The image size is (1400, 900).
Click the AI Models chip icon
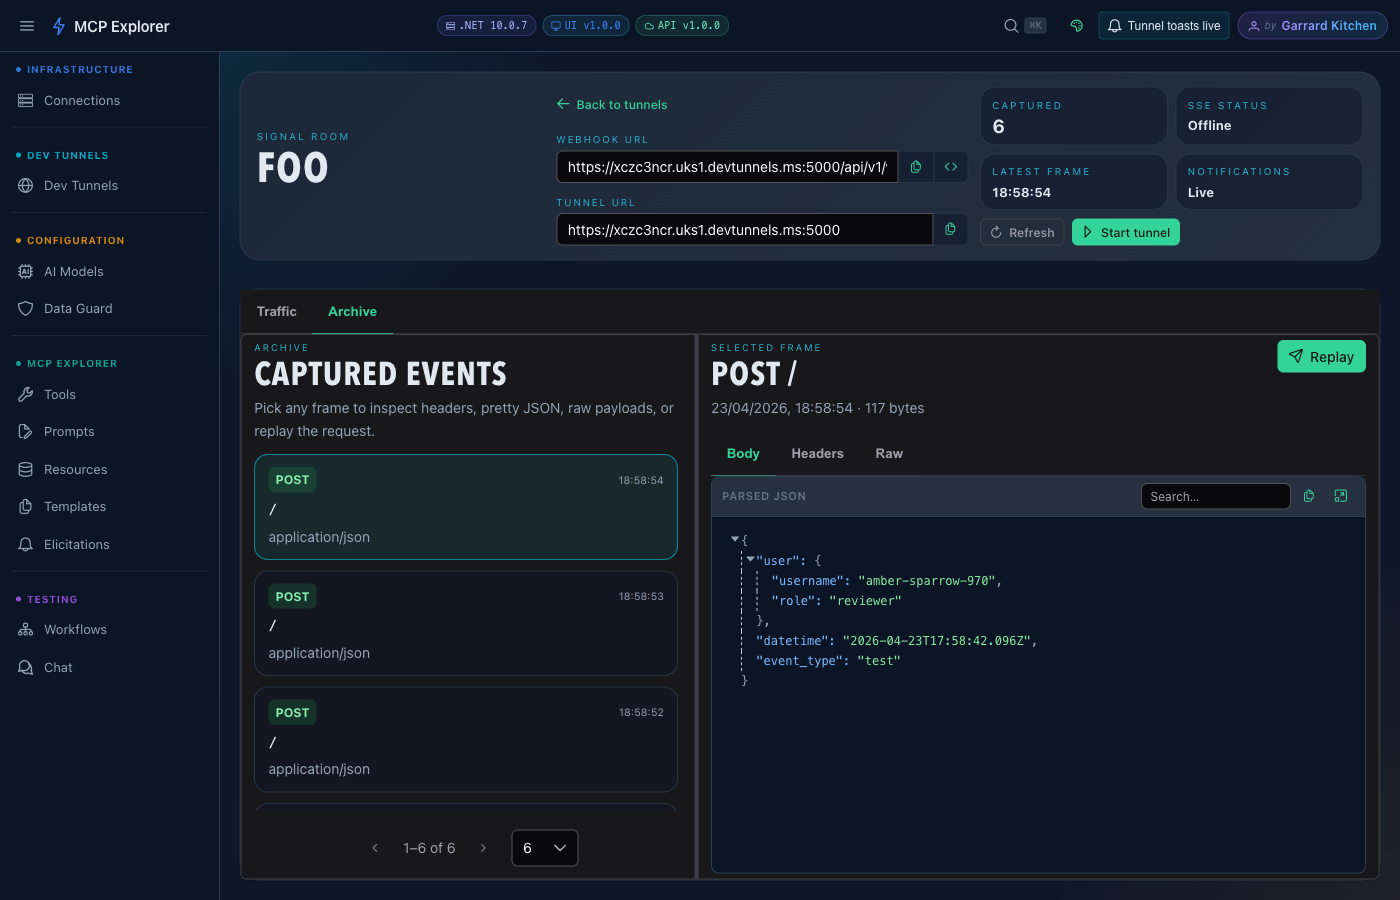point(26,272)
